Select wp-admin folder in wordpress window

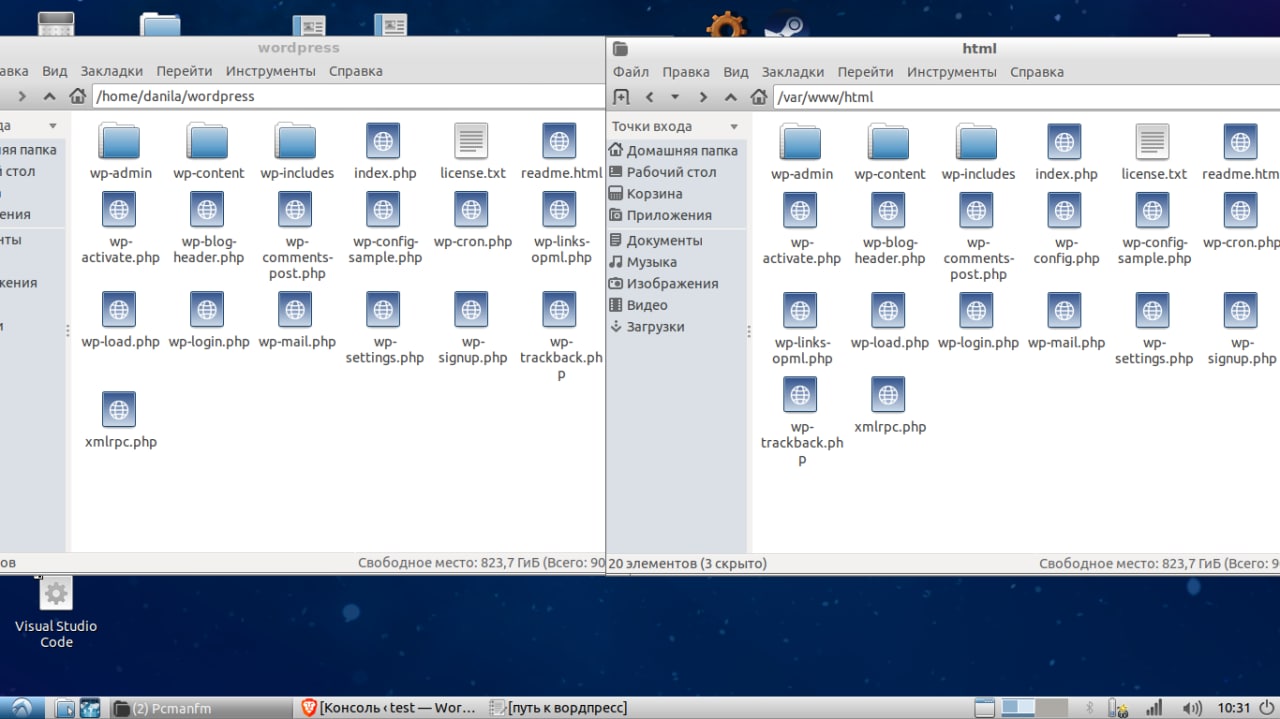[x=119, y=151]
